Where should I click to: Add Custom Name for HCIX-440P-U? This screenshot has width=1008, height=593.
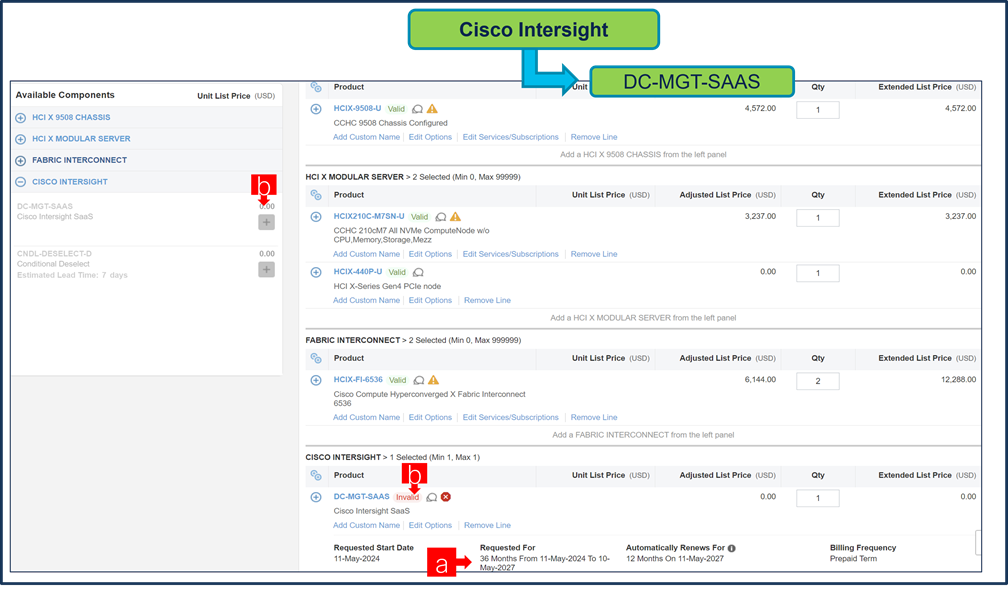click(x=366, y=300)
